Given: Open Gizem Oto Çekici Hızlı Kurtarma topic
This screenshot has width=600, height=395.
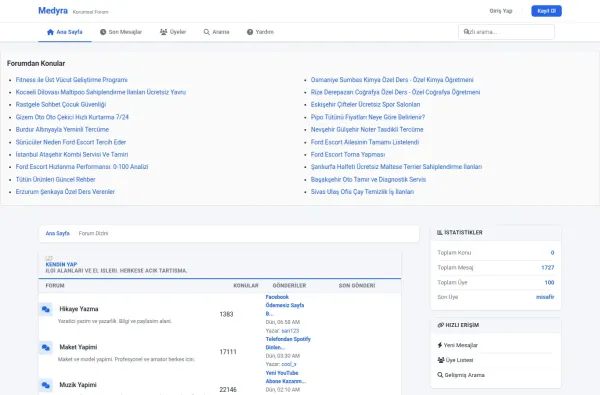Looking at the screenshot, I should point(72,117).
